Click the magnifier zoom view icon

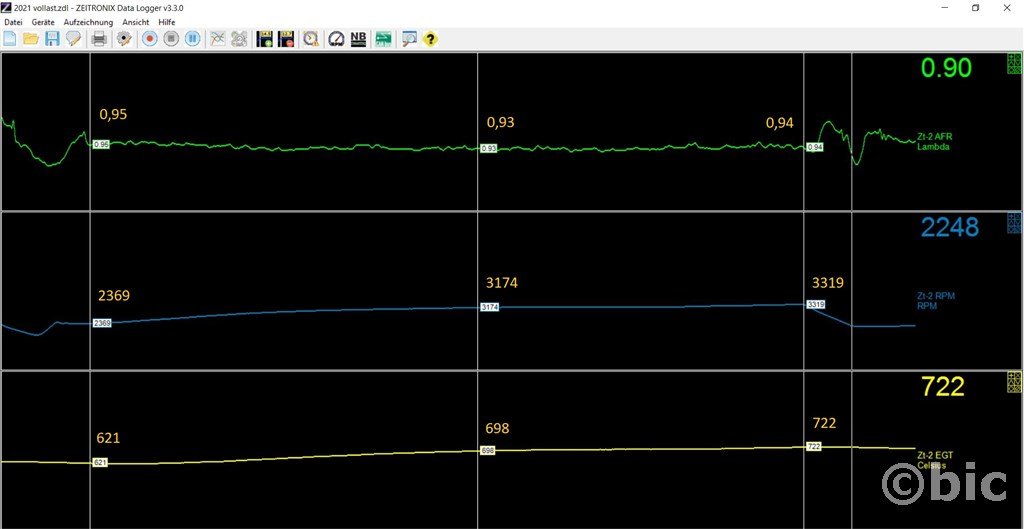(x=408, y=39)
